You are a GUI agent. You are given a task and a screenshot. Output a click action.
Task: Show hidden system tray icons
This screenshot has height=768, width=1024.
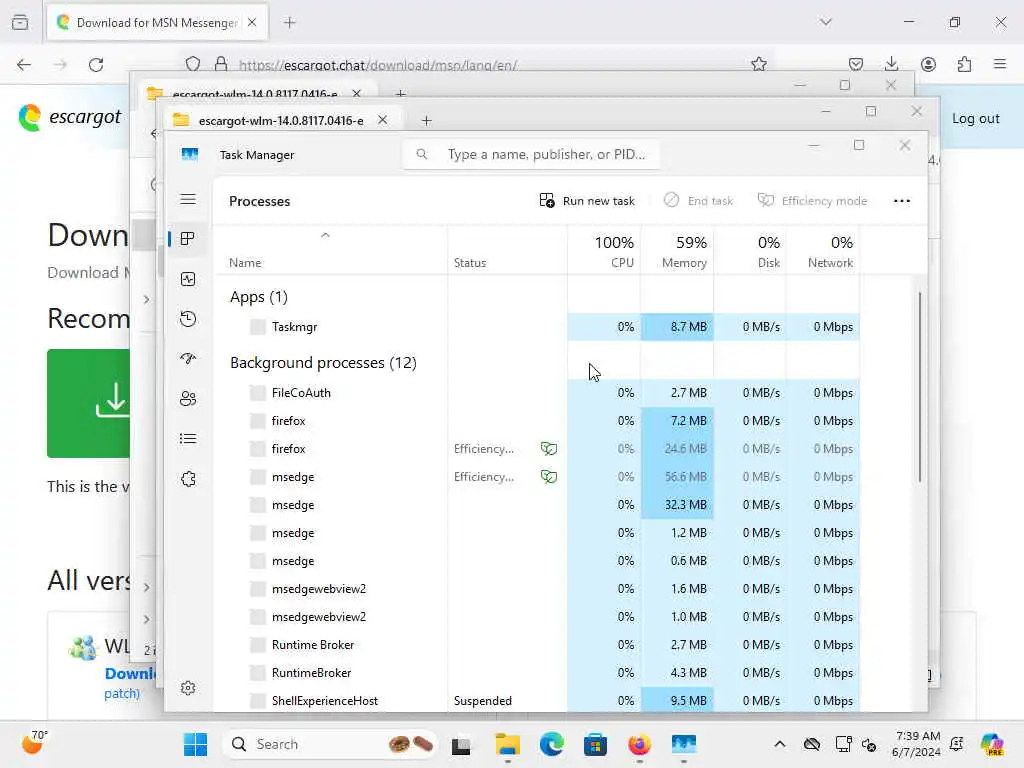coord(780,744)
